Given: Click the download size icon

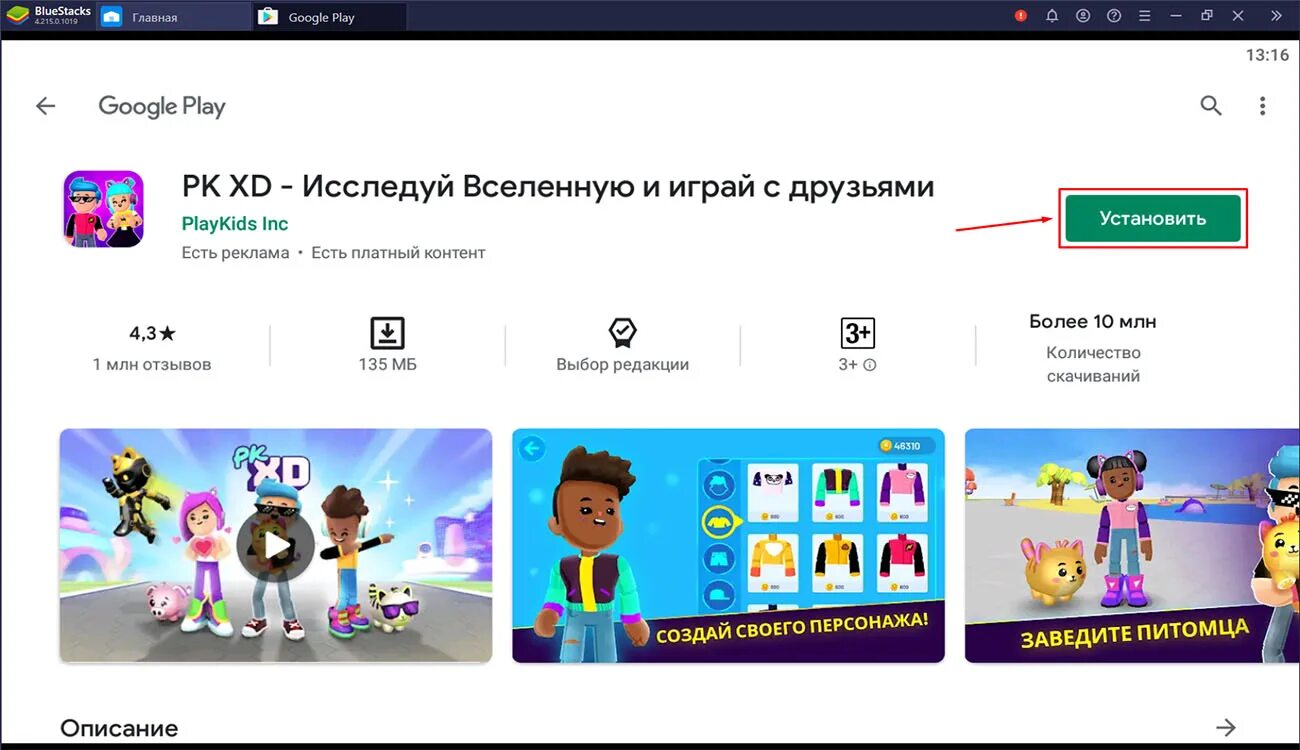Looking at the screenshot, I should pos(387,332).
